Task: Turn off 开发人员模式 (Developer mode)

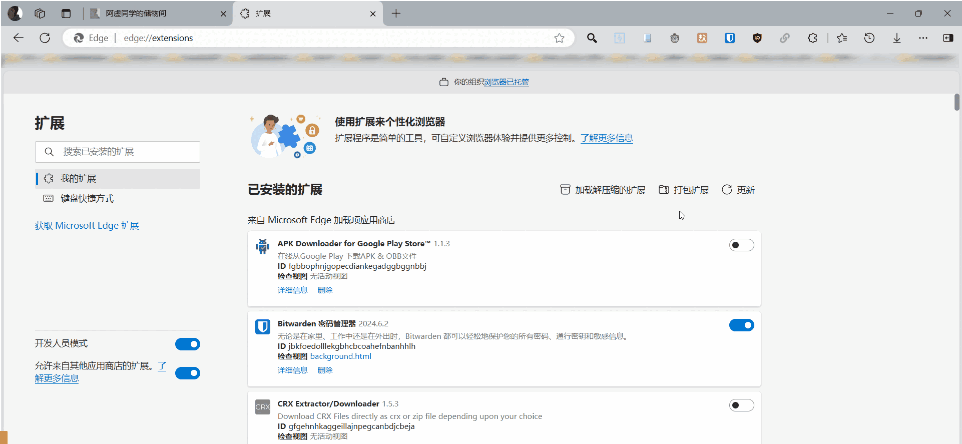Action: [x=187, y=344]
